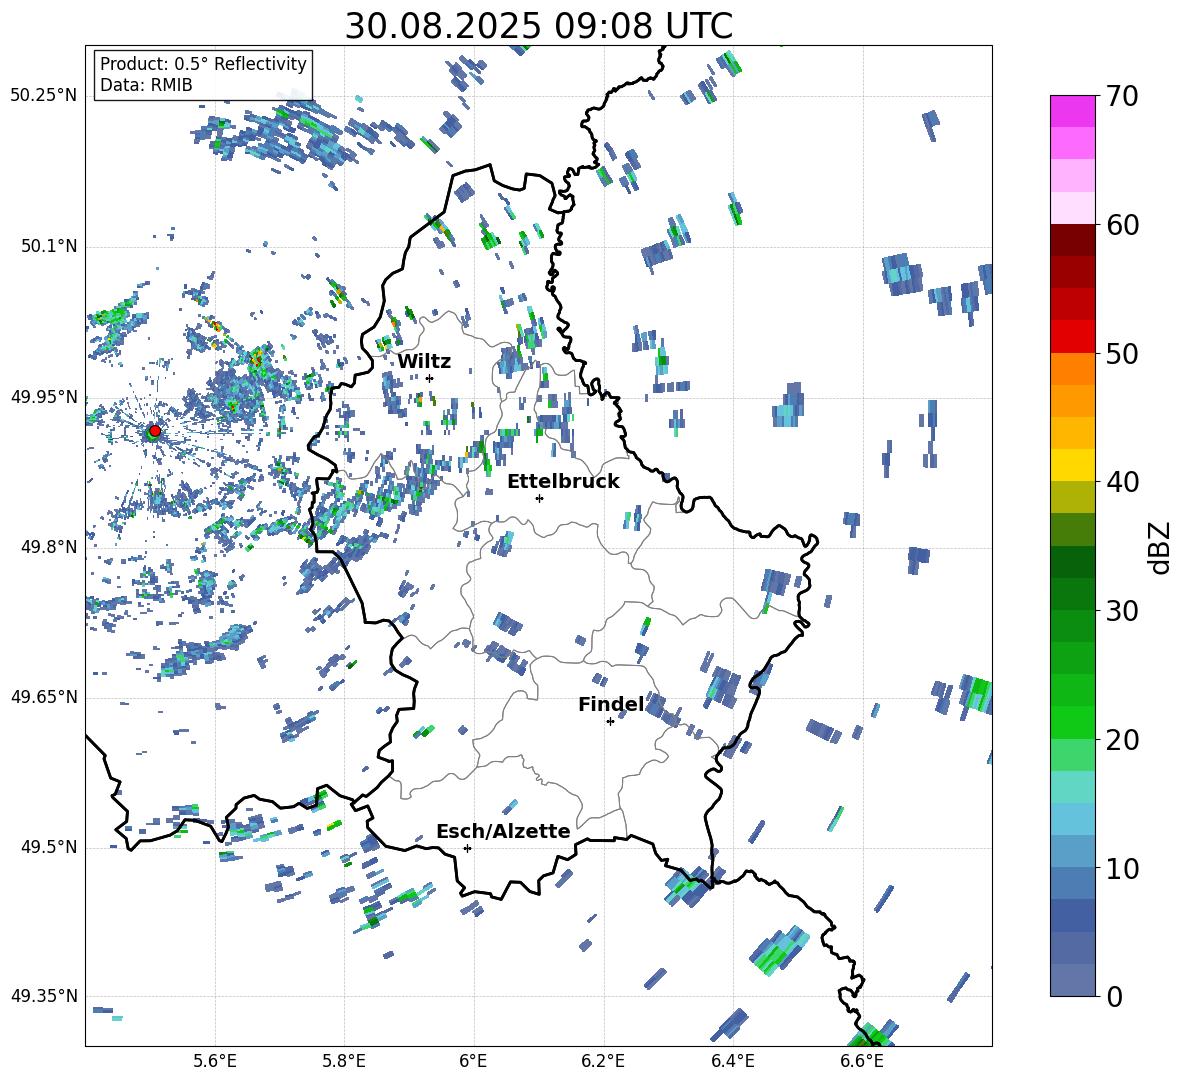Click the Product: 0.5° Reflectivity text
Image resolution: width=1184 pixels, height=1081 pixels.
click(x=203, y=64)
